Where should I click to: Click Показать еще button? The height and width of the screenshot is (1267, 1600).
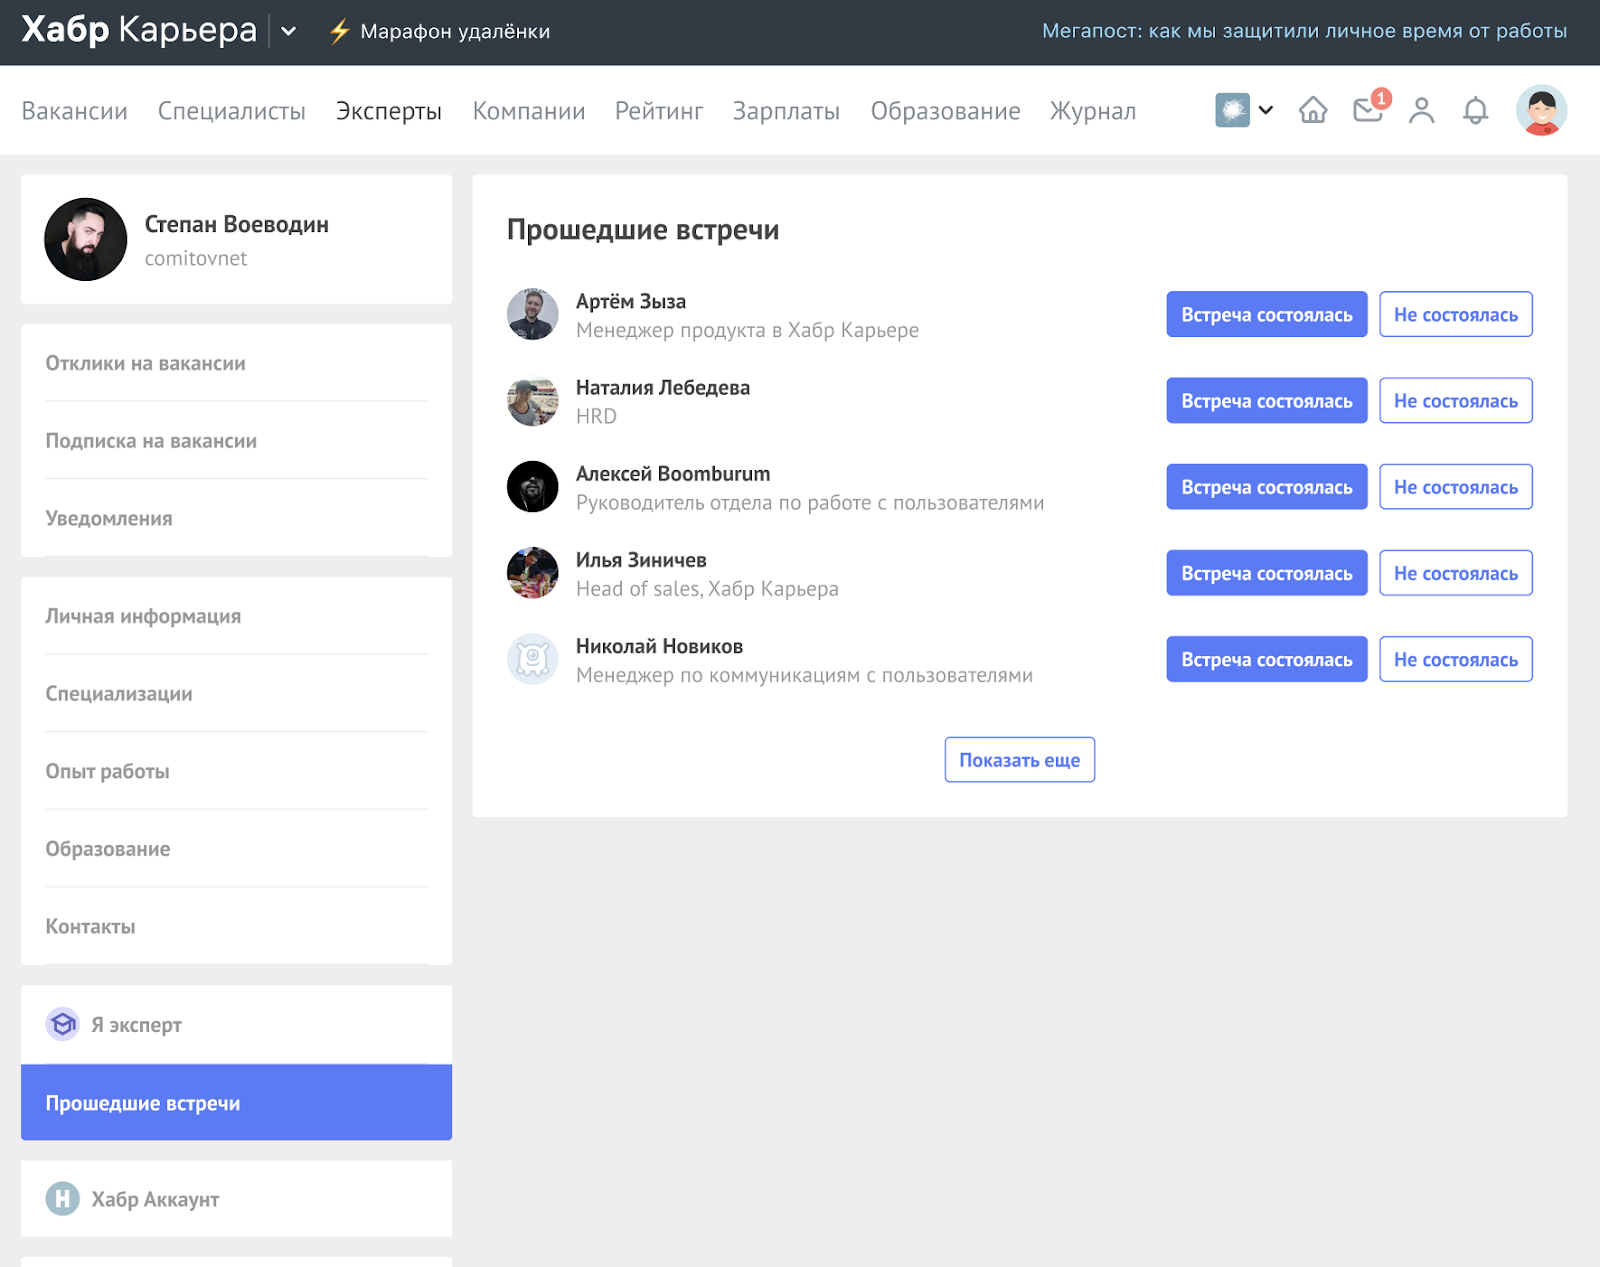click(x=1019, y=760)
